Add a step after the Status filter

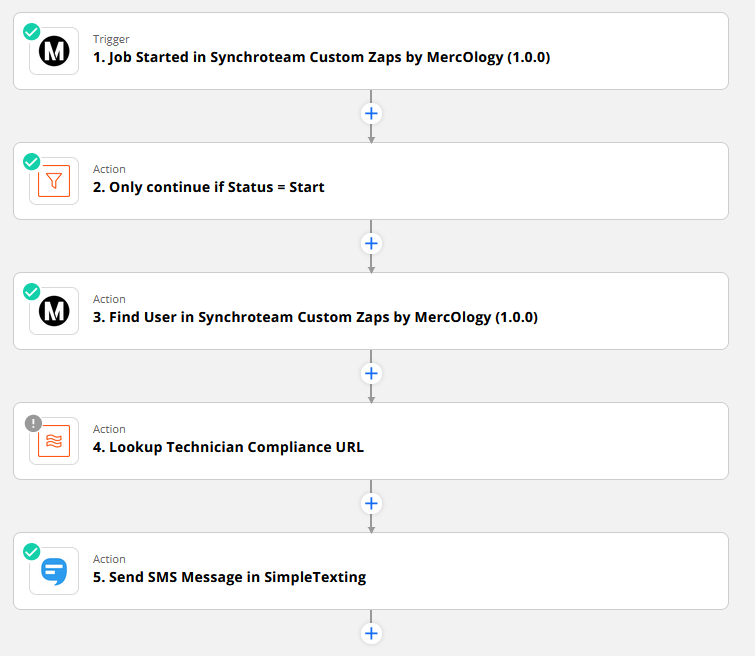tap(371, 244)
